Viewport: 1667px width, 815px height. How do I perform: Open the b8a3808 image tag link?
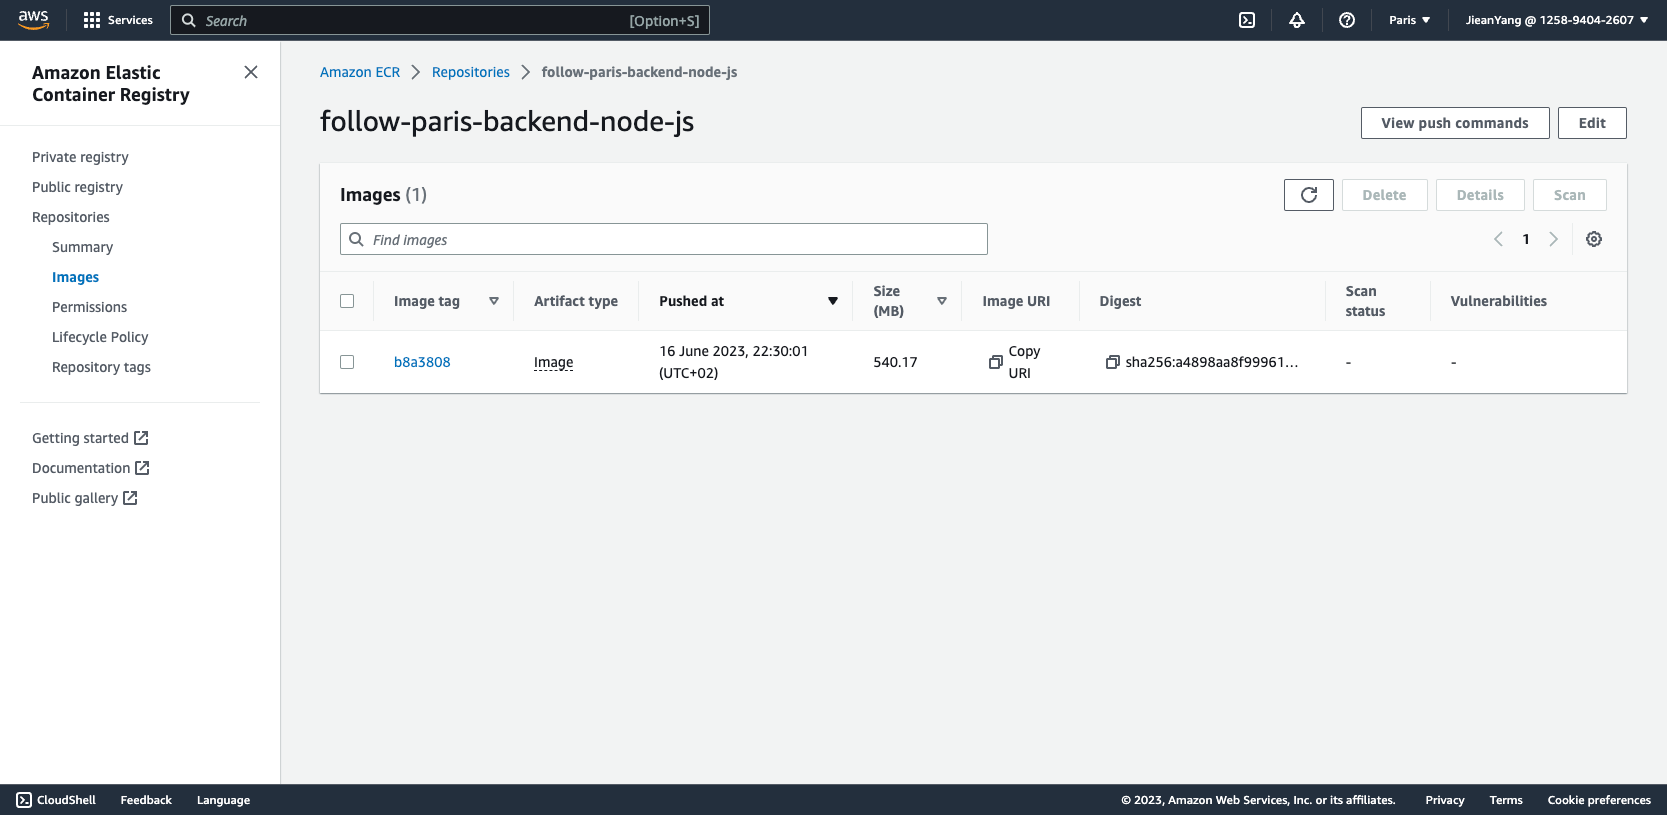click(422, 362)
